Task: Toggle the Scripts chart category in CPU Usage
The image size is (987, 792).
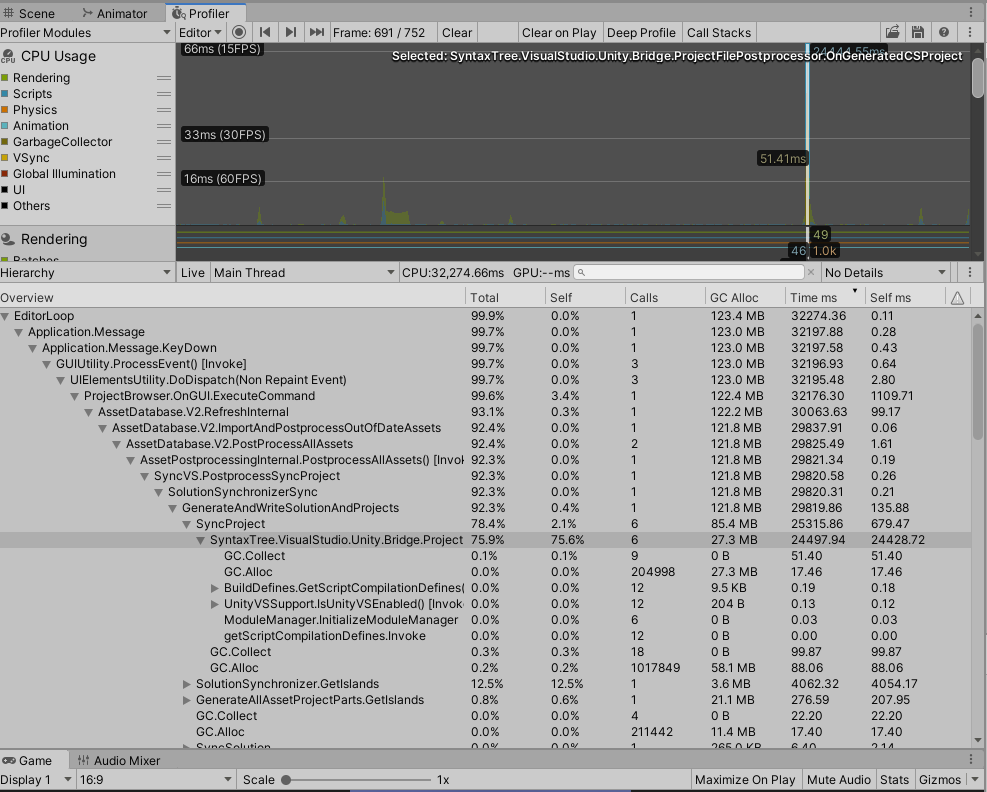Action: click(32, 93)
